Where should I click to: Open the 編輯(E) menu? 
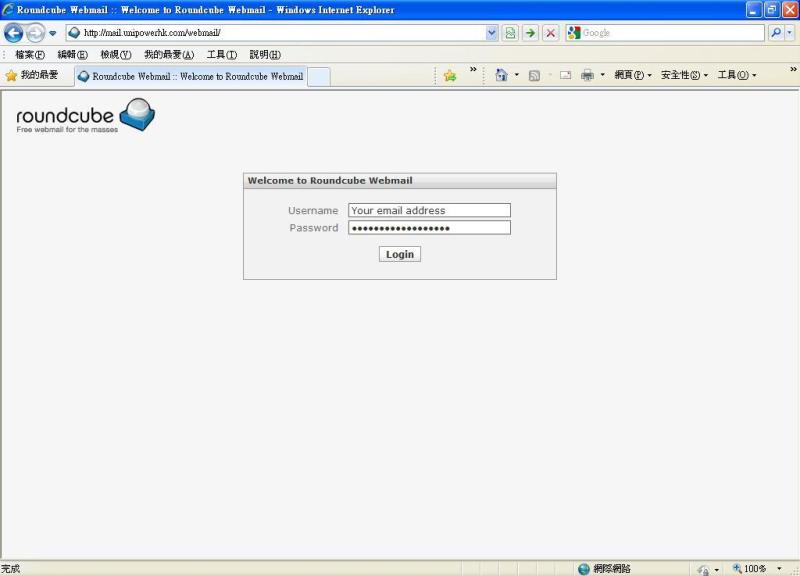[72, 55]
